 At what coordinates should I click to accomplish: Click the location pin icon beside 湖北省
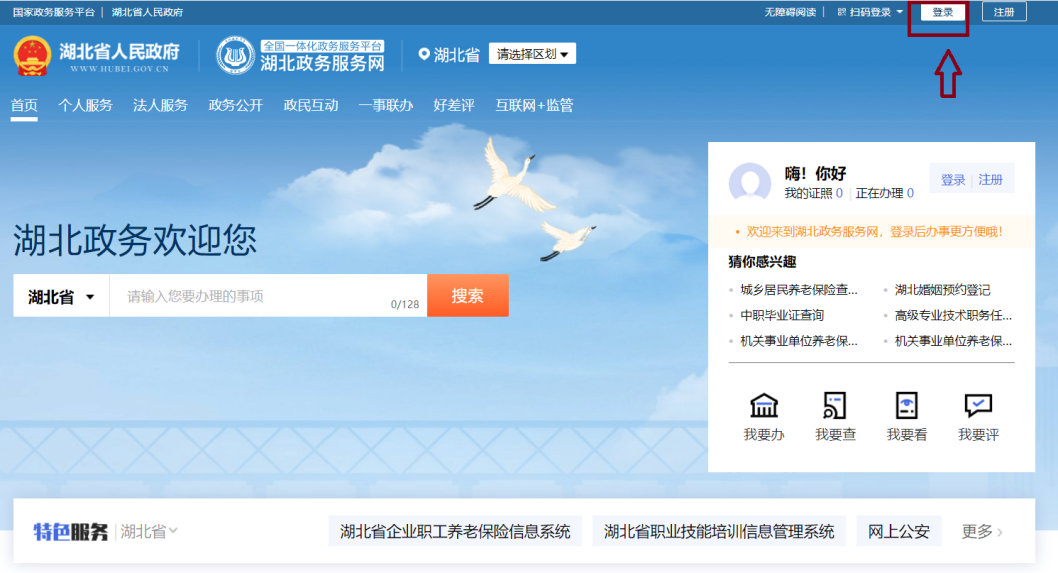click(424, 54)
